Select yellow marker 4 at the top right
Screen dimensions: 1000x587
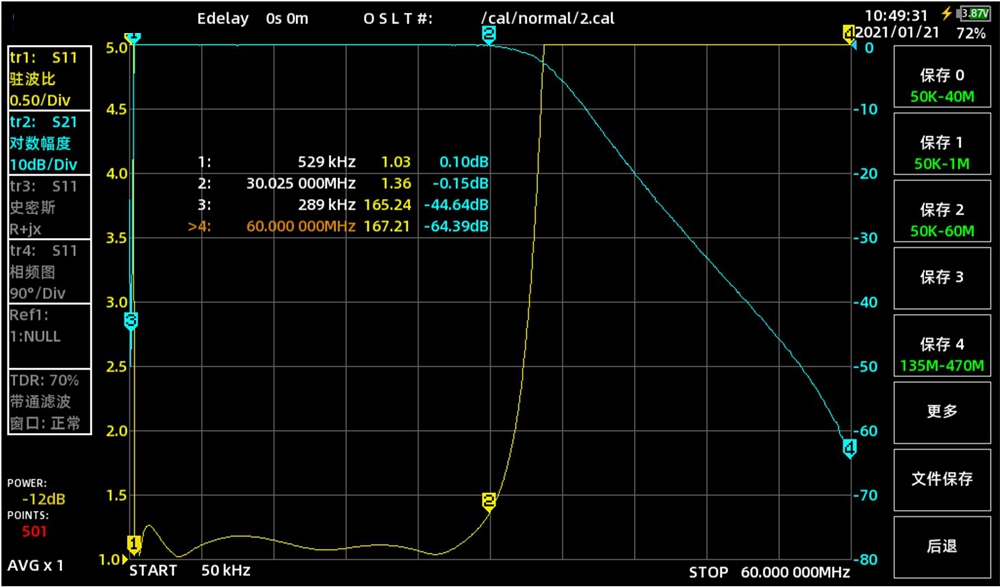pyautogui.click(x=849, y=34)
